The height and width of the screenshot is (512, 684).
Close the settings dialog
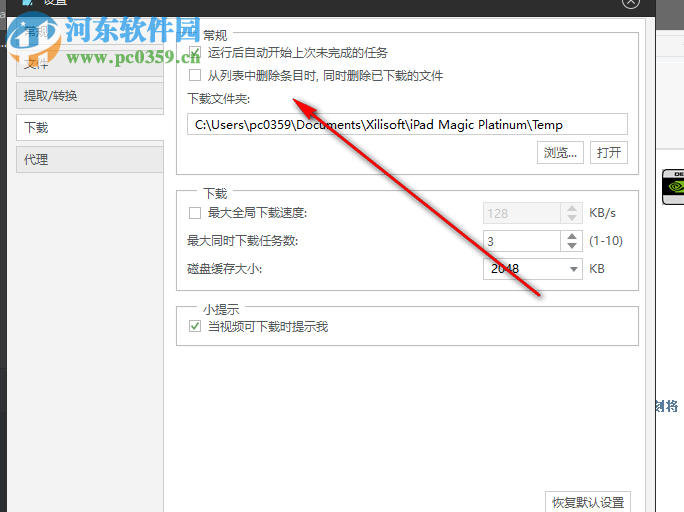[630, 2]
